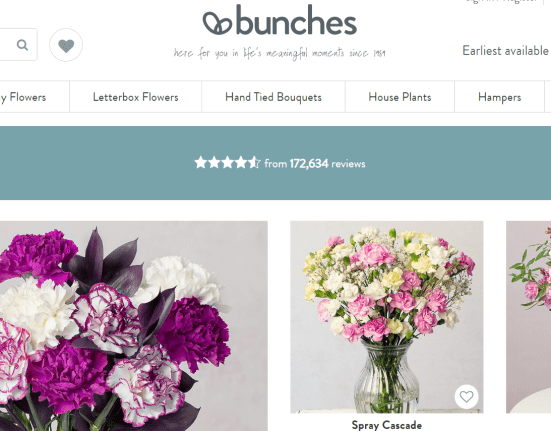
Task: Click the search magnifier icon
Action: pos(22,45)
